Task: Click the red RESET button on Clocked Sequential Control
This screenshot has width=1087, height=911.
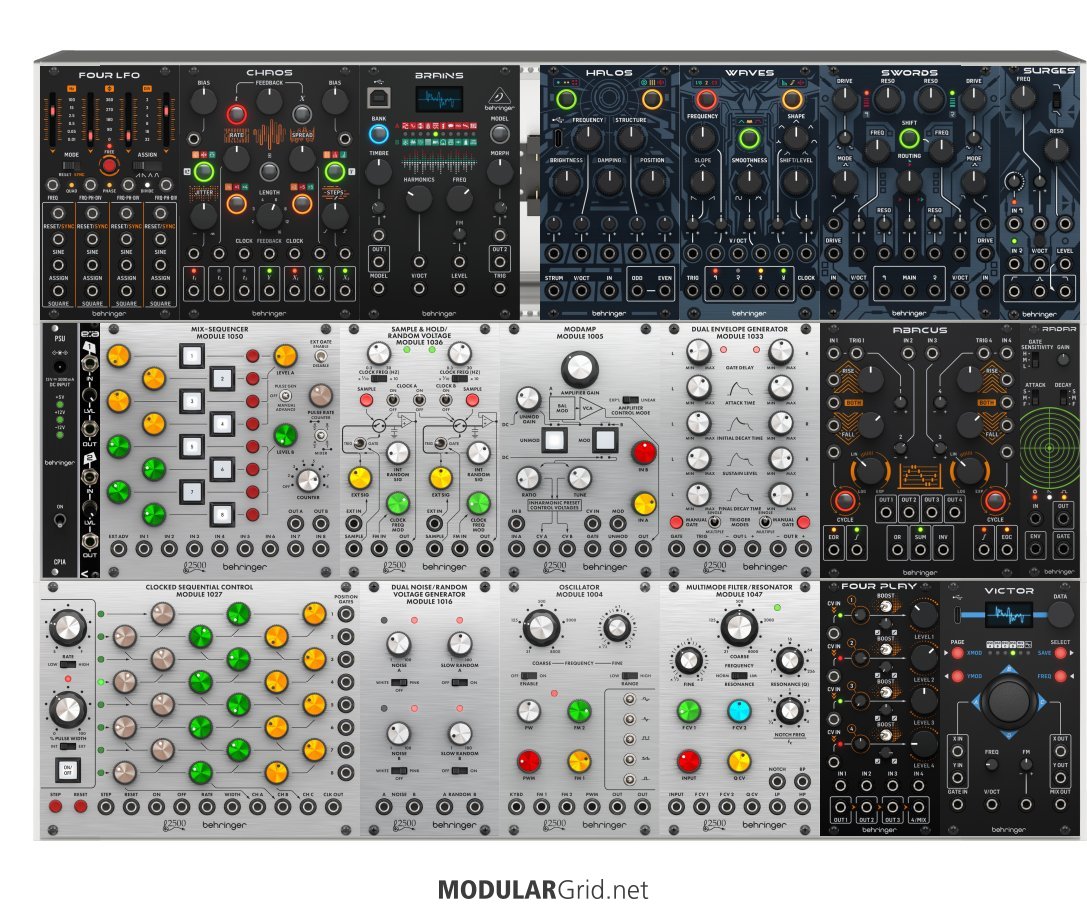Action: (x=80, y=806)
